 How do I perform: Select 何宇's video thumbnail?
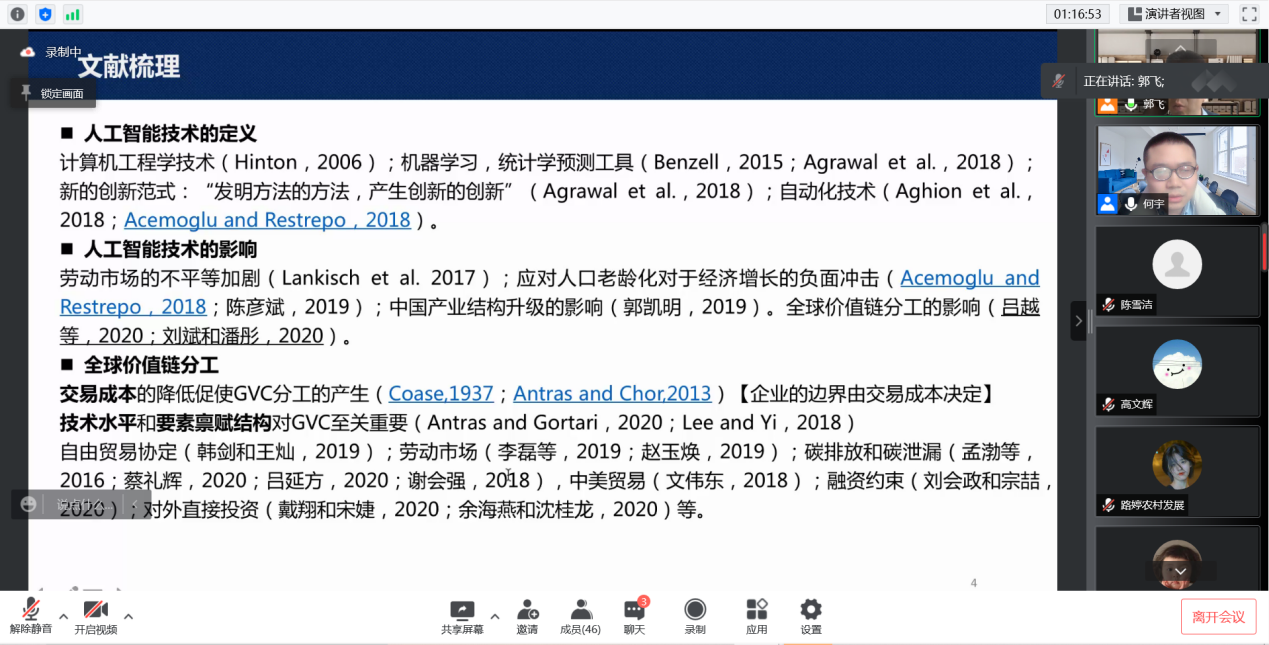(x=1177, y=170)
